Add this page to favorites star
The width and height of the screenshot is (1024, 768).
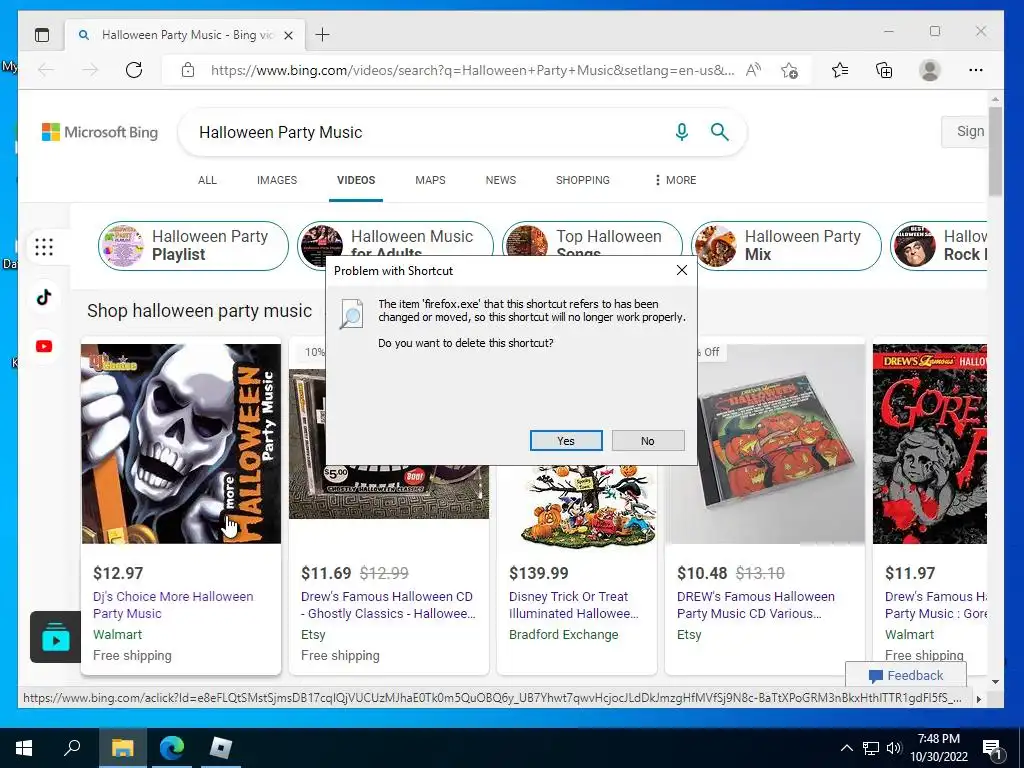point(790,70)
